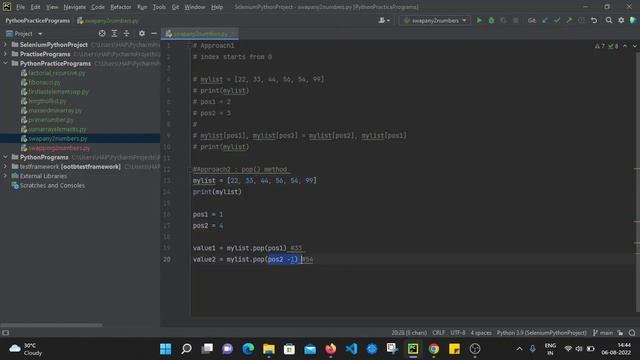Collapse the PythonPrograms folder
Viewport: 640px width, 360px height.
click(5, 157)
